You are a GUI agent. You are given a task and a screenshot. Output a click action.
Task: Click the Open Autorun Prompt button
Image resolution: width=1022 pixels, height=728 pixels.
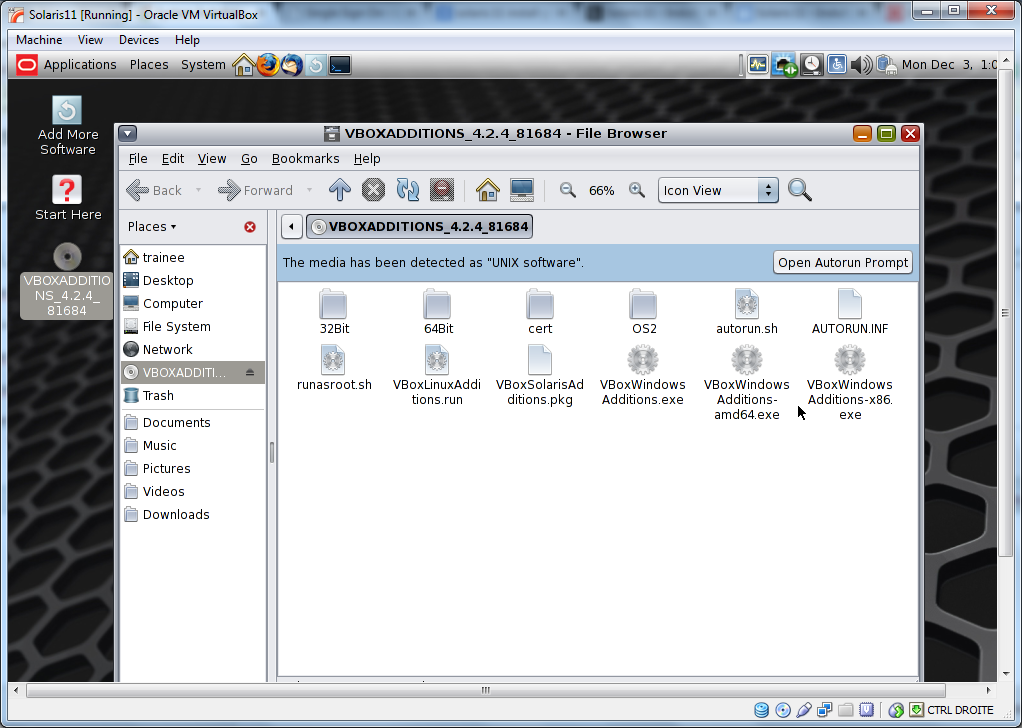tap(843, 263)
